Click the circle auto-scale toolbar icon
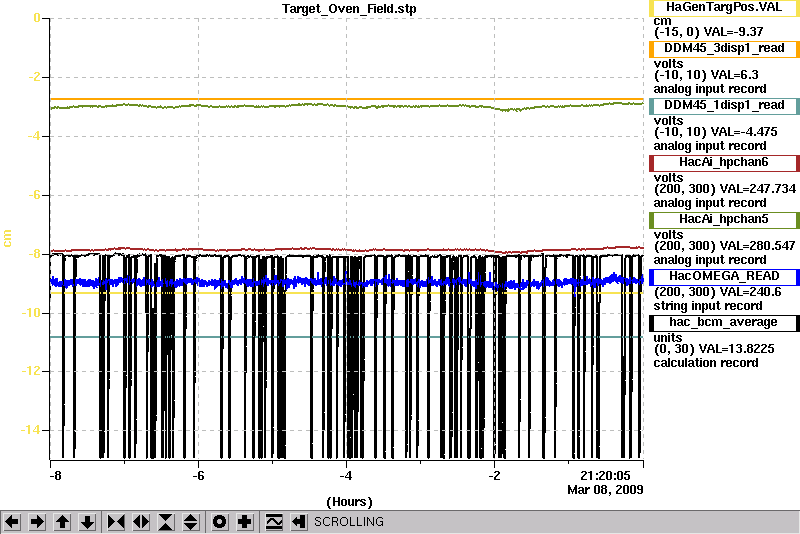 pyautogui.click(x=219, y=522)
